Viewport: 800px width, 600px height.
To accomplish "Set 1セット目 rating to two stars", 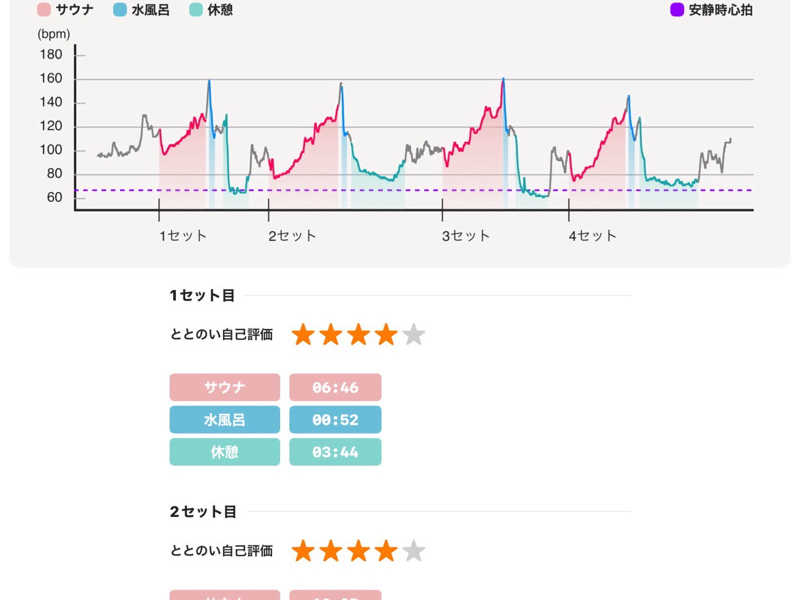I will 331,335.
